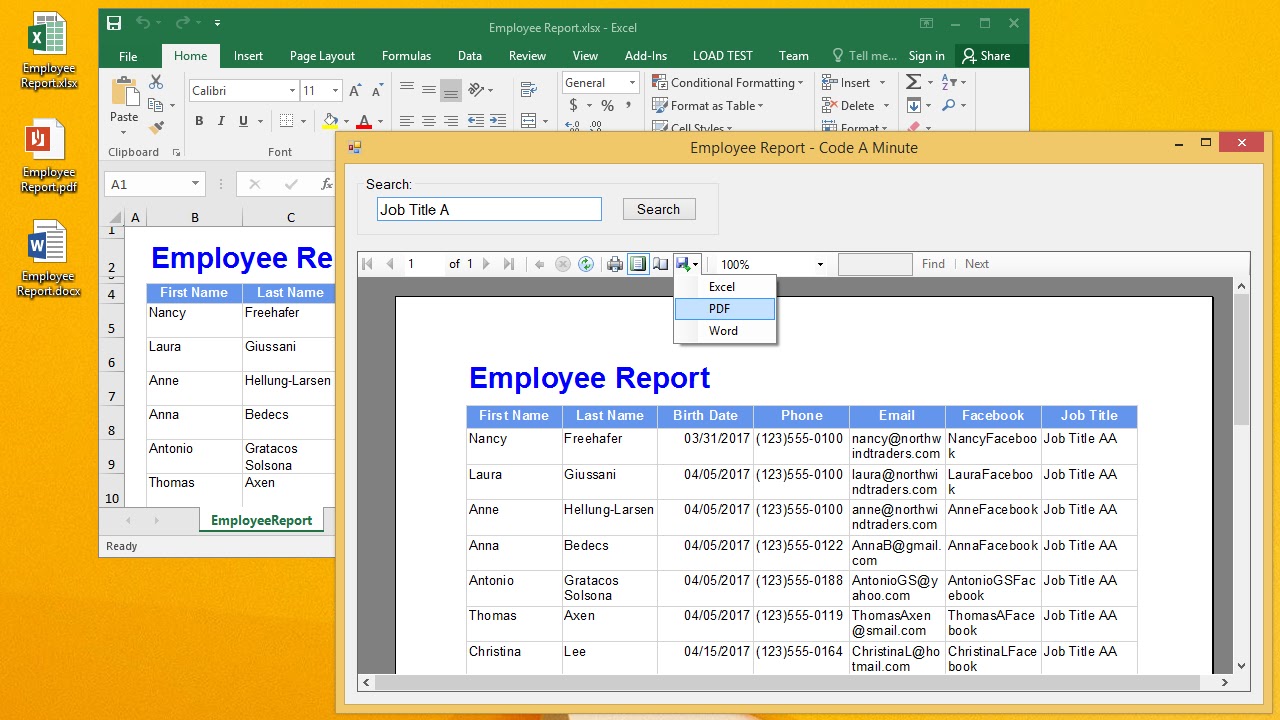Image resolution: width=1280 pixels, height=720 pixels.
Task: Click the Format Painter brush icon
Action: click(156, 128)
